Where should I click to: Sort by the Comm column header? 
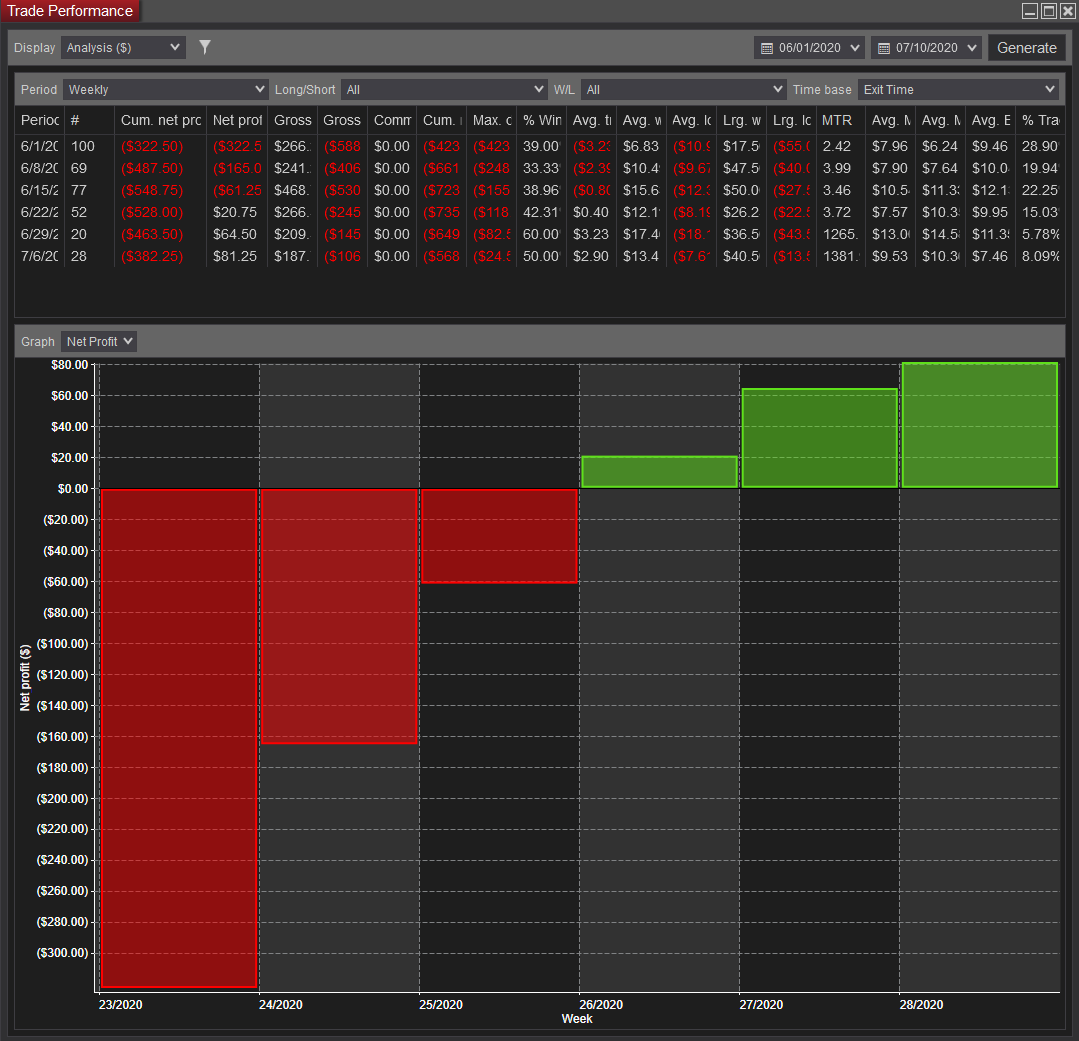tap(392, 120)
